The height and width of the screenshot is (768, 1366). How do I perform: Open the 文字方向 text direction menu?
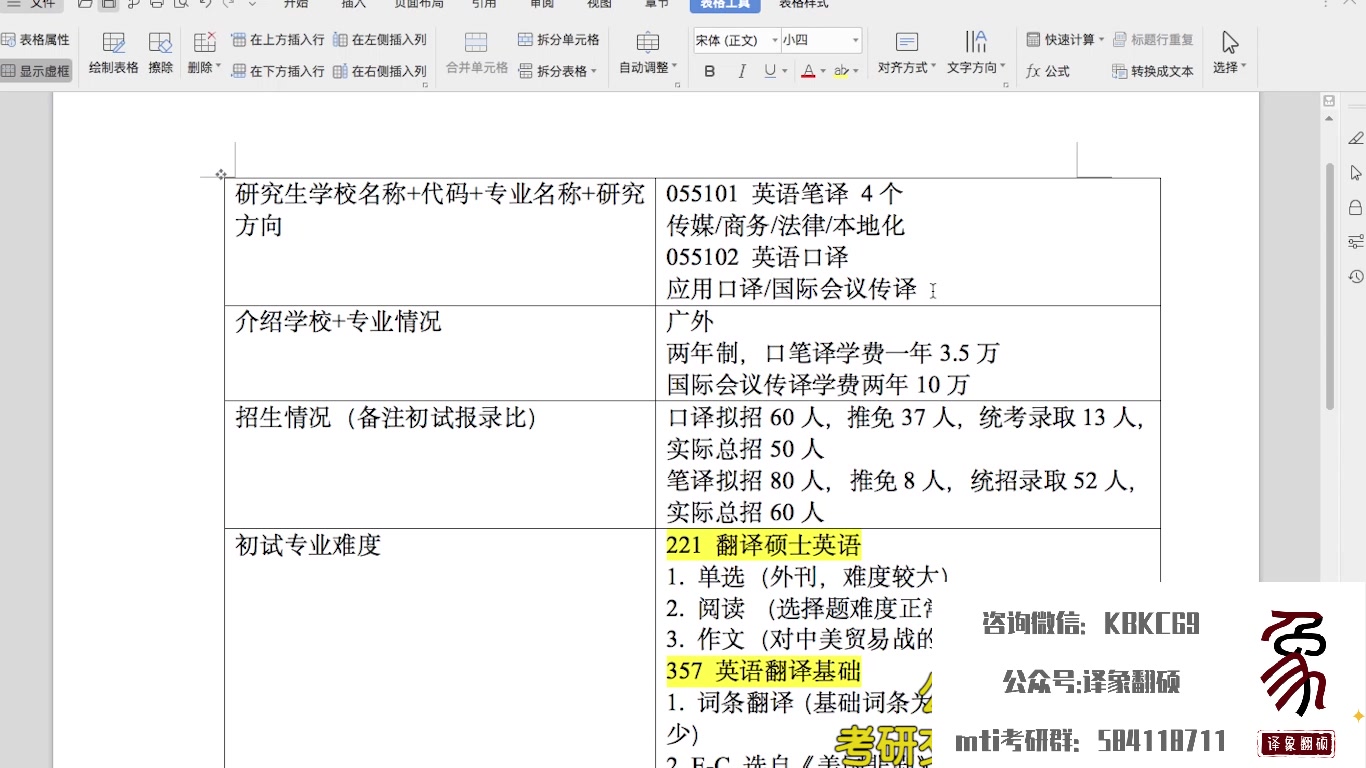point(976,54)
